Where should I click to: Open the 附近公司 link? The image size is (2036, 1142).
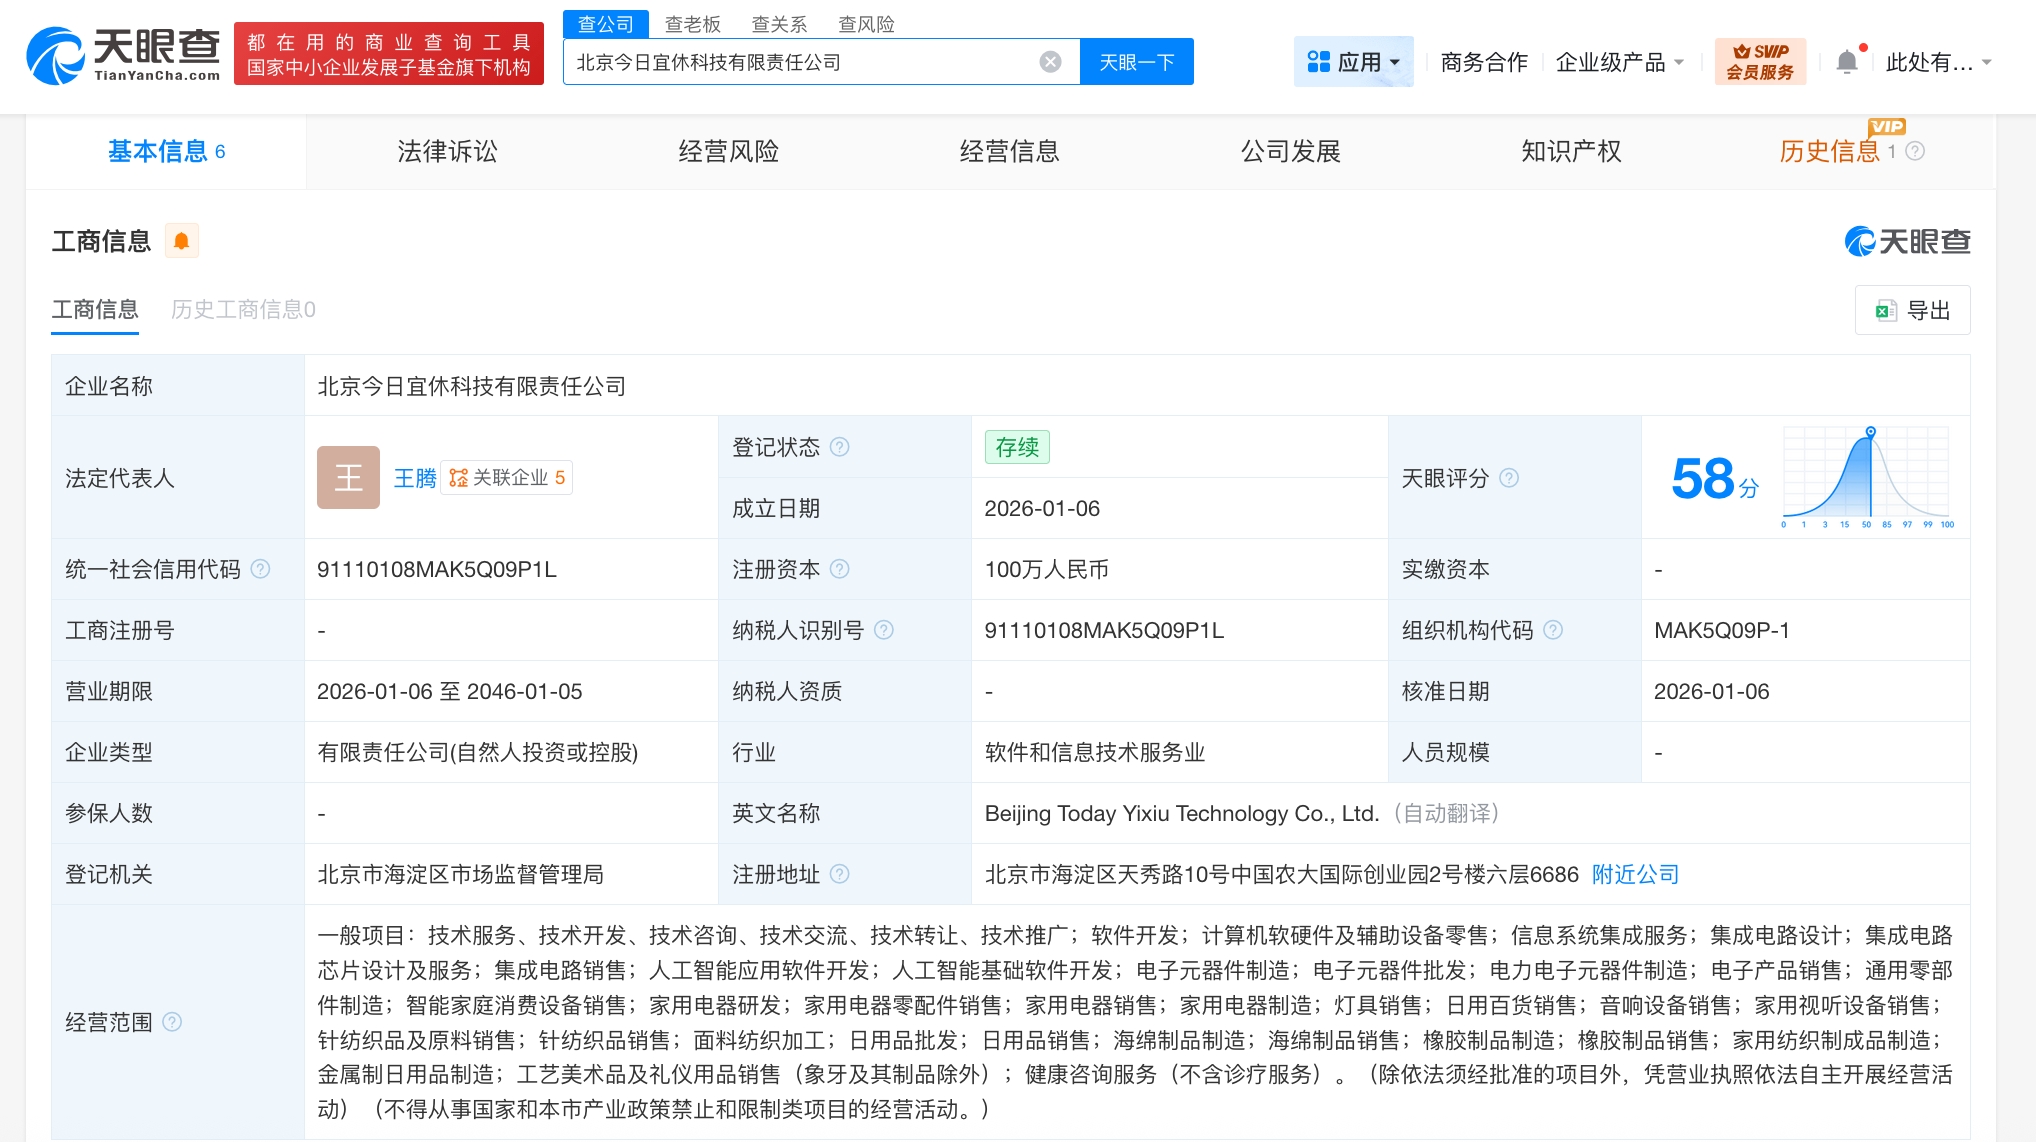tap(1635, 874)
